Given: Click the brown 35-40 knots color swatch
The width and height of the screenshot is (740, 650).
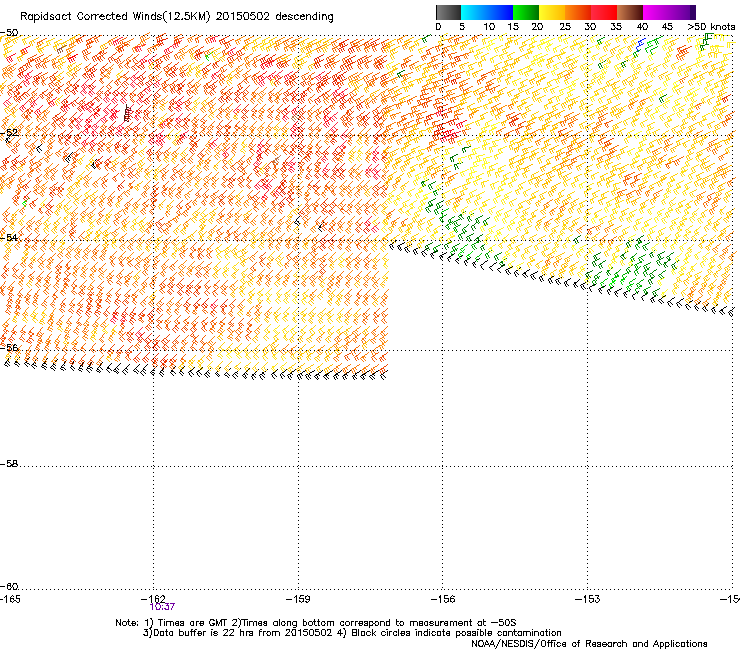Looking at the screenshot, I should point(630,12).
